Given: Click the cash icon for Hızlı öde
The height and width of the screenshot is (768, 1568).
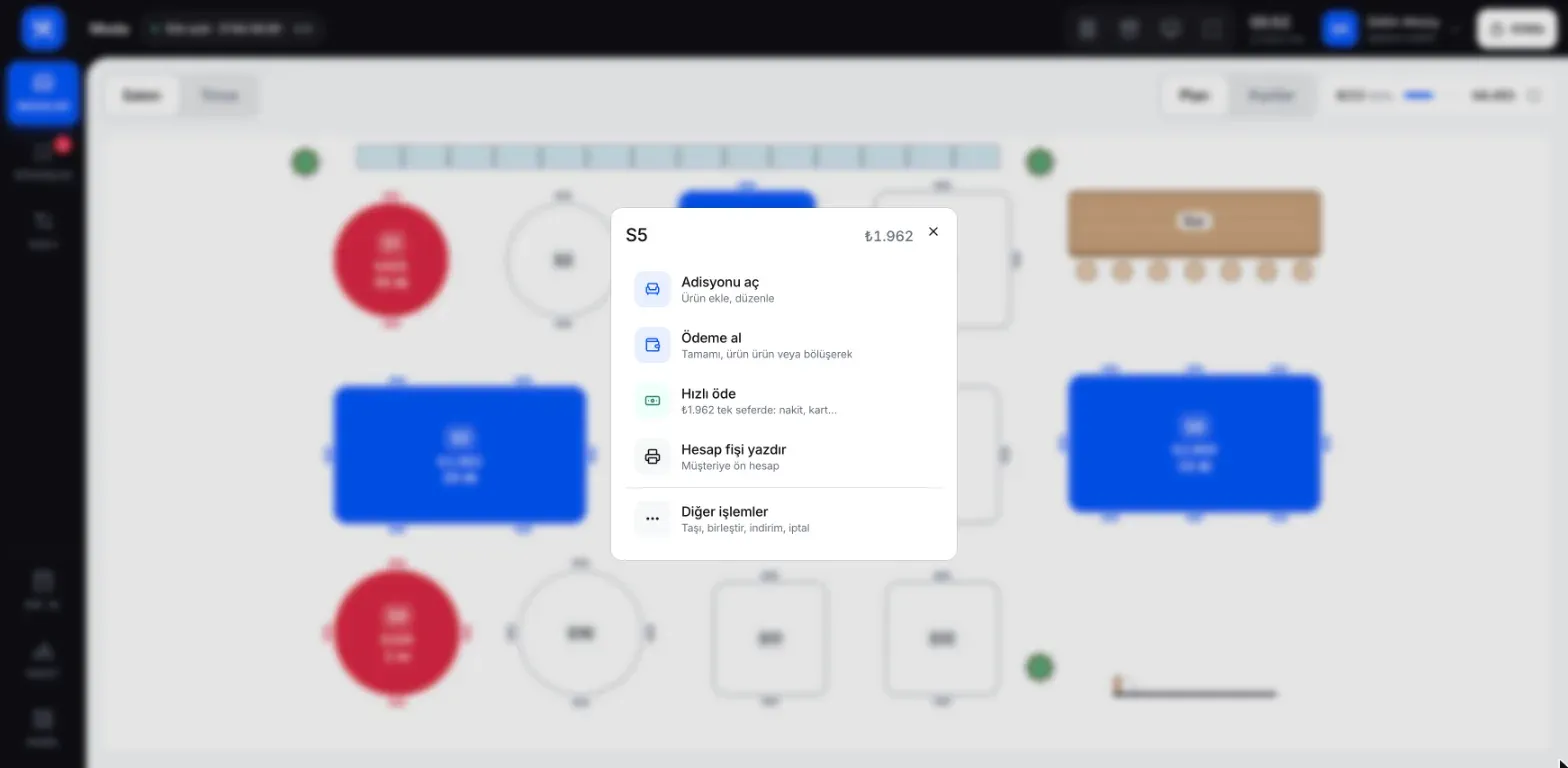Looking at the screenshot, I should (x=652, y=401).
